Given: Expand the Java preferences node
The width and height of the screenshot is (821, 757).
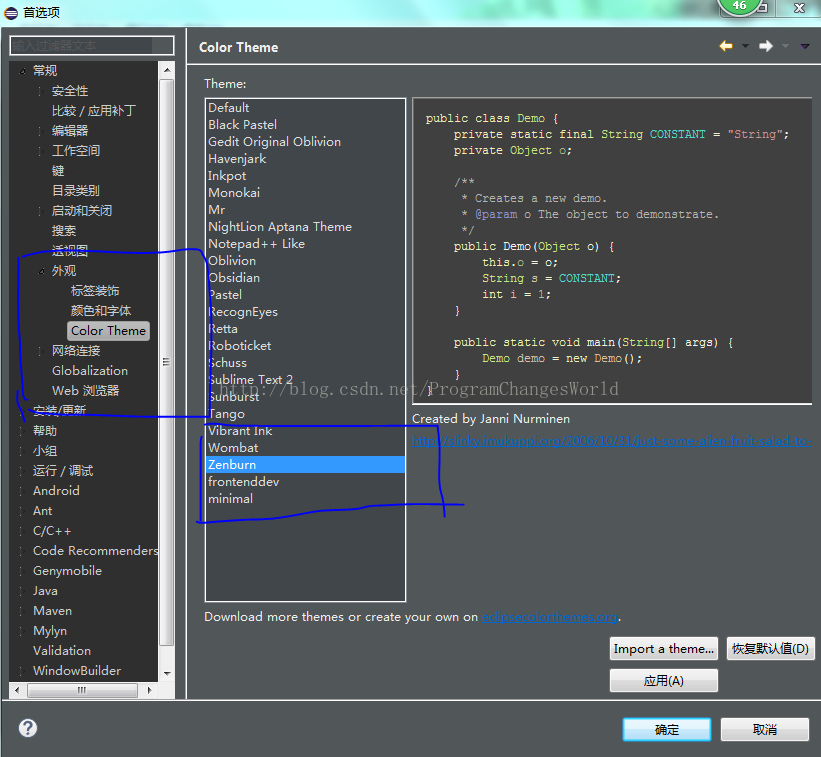Looking at the screenshot, I should (22, 591).
